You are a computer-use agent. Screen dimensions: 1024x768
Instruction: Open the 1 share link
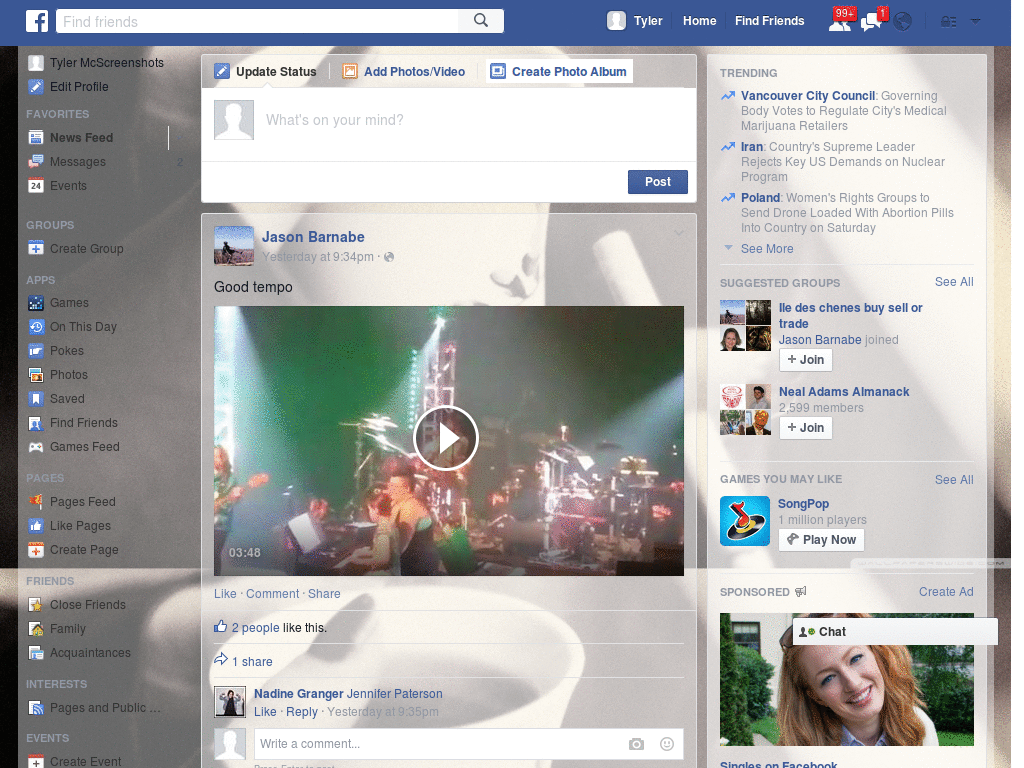[252, 662]
